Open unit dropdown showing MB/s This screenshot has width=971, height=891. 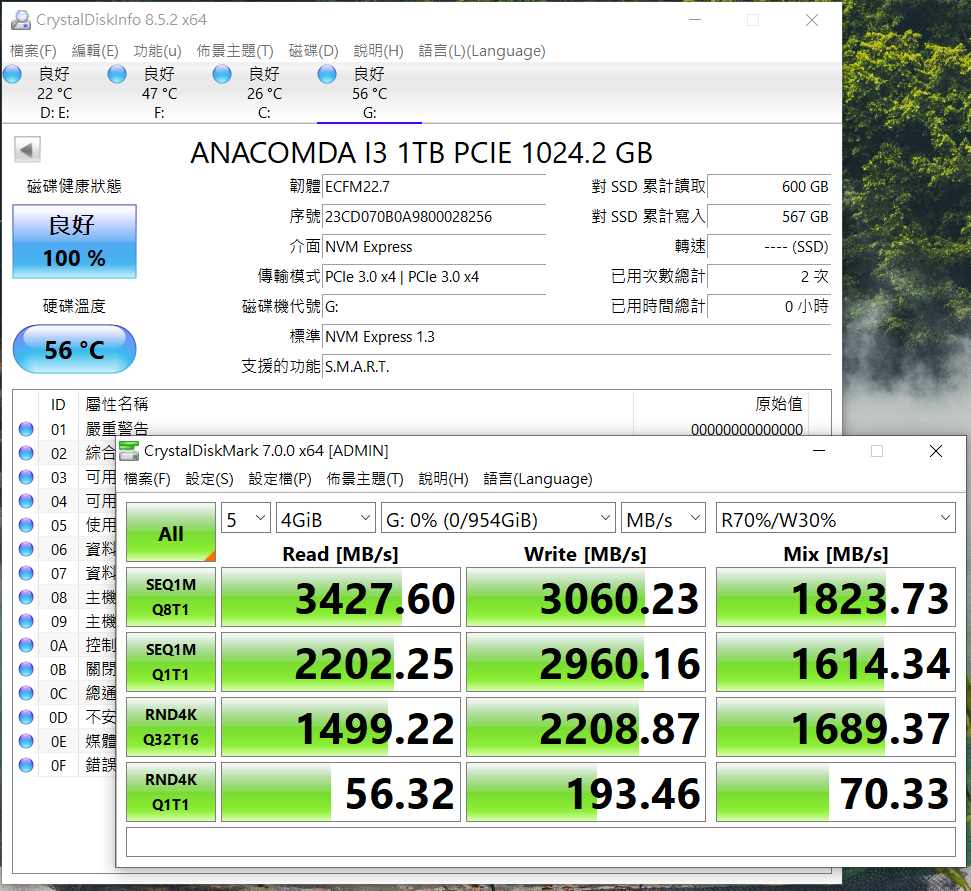pyautogui.click(x=664, y=518)
